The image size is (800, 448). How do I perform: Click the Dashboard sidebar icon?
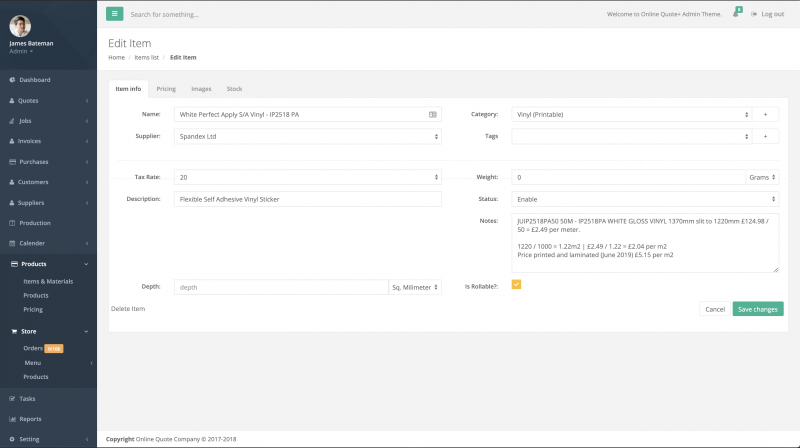12,80
